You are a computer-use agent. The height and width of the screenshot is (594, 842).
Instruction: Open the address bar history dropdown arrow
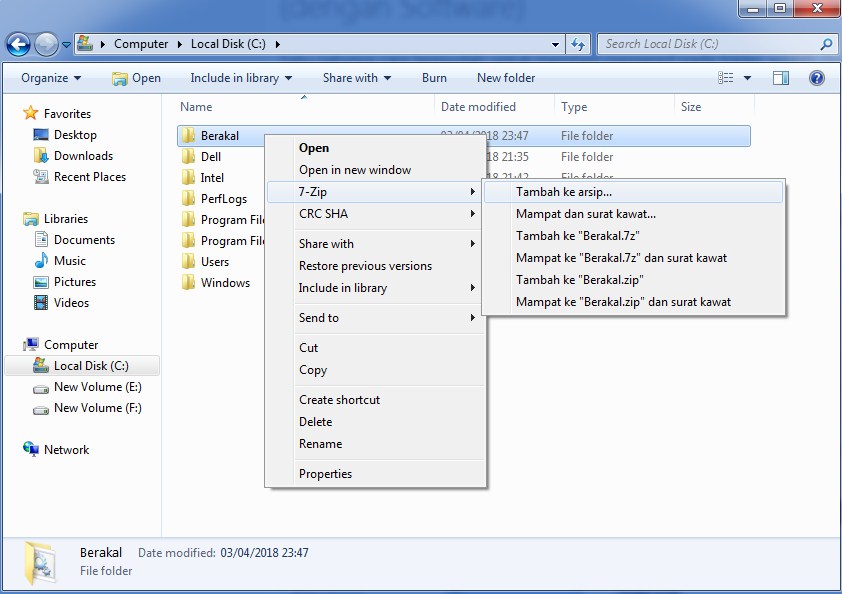tap(555, 45)
